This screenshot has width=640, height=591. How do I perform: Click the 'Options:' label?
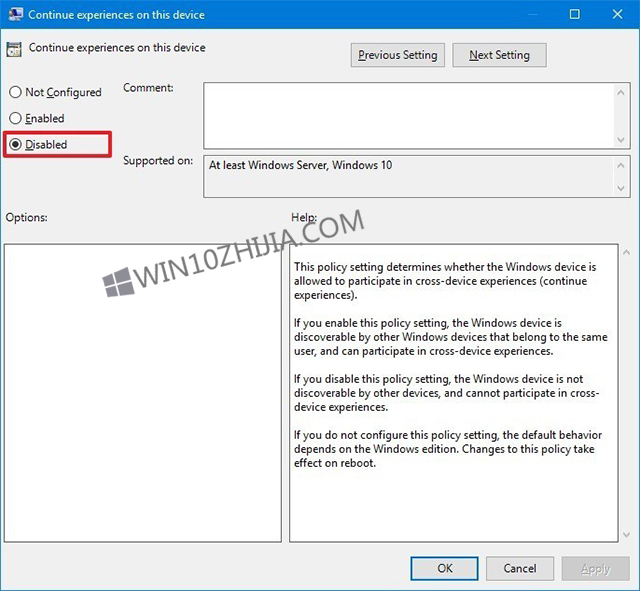pyautogui.click(x=27, y=218)
